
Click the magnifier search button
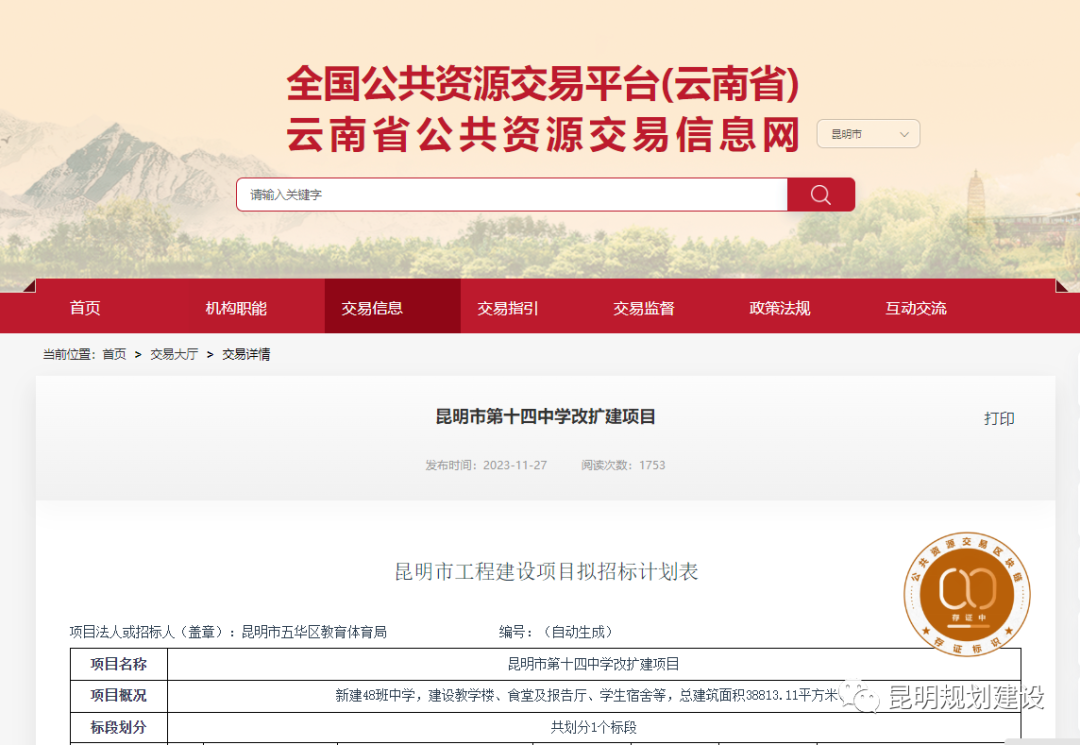pyautogui.click(x=820, y=195)
